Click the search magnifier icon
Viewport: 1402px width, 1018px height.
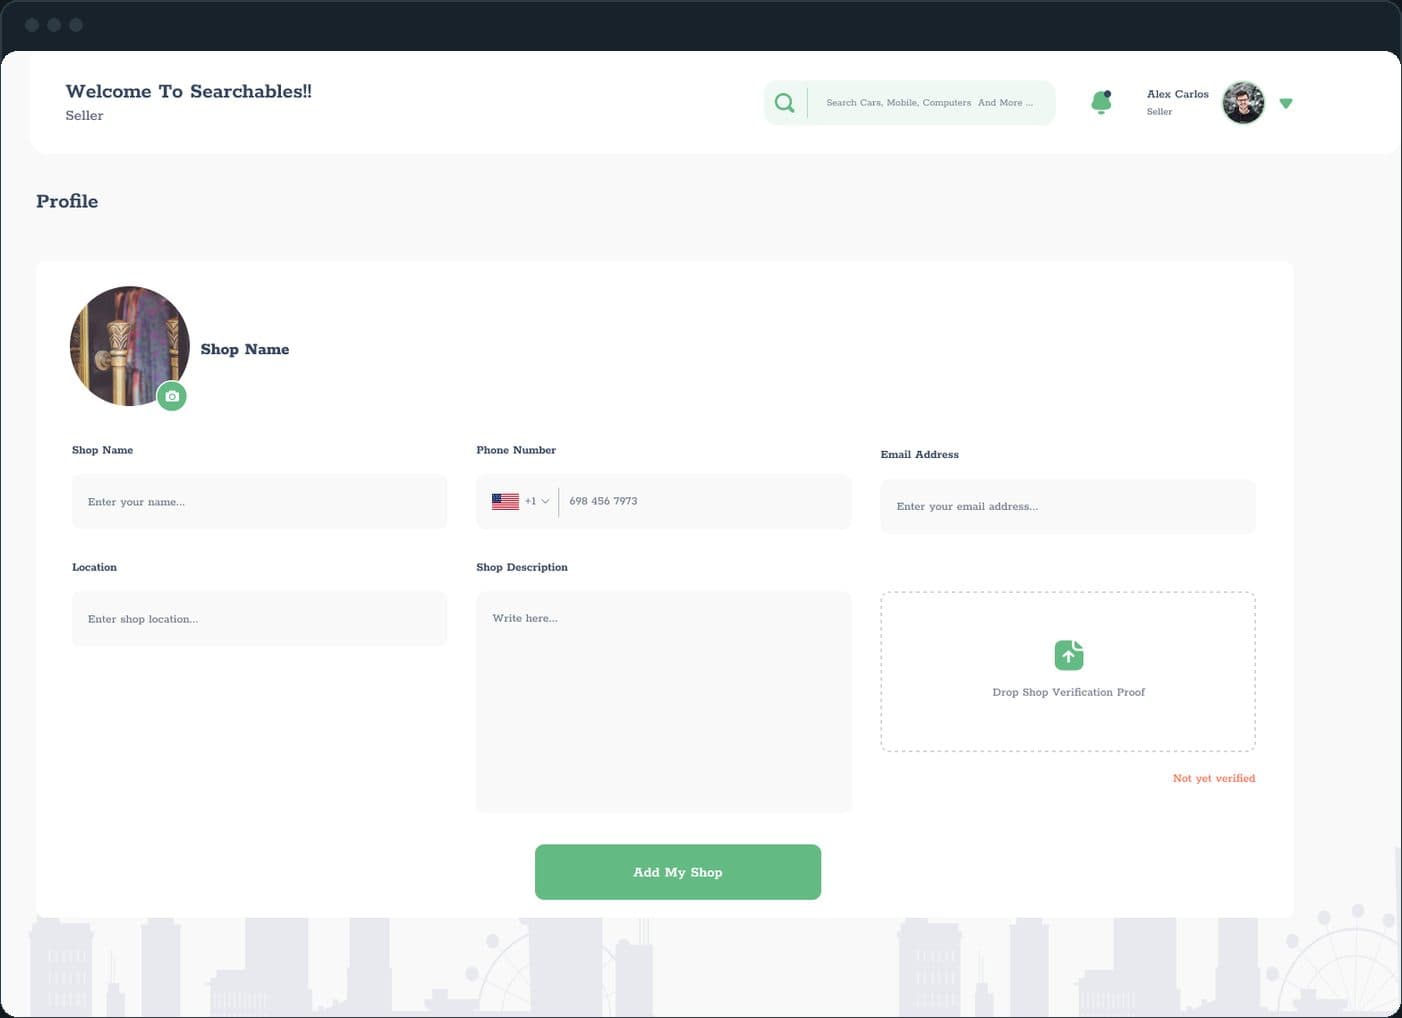(785, 103)
